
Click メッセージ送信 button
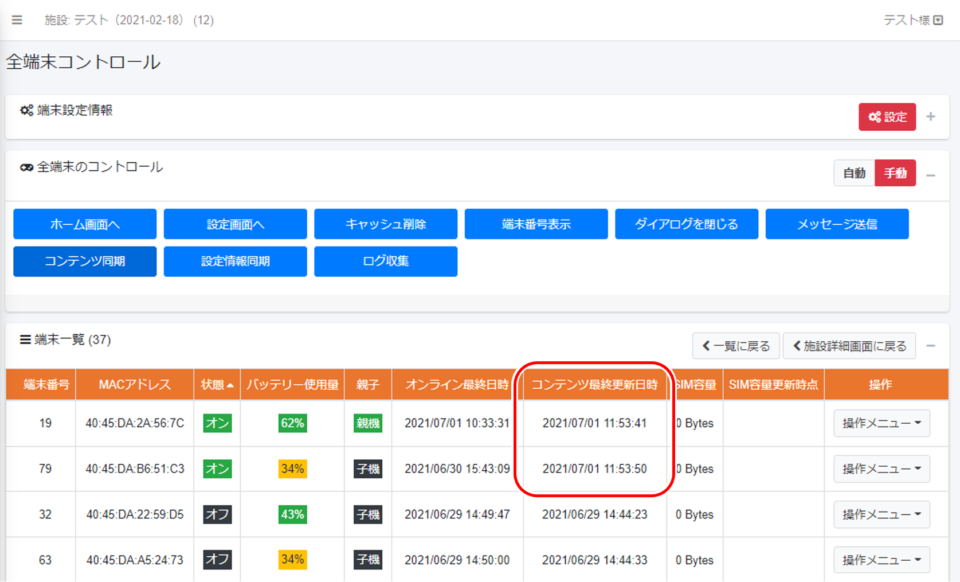tap(837, 224)
